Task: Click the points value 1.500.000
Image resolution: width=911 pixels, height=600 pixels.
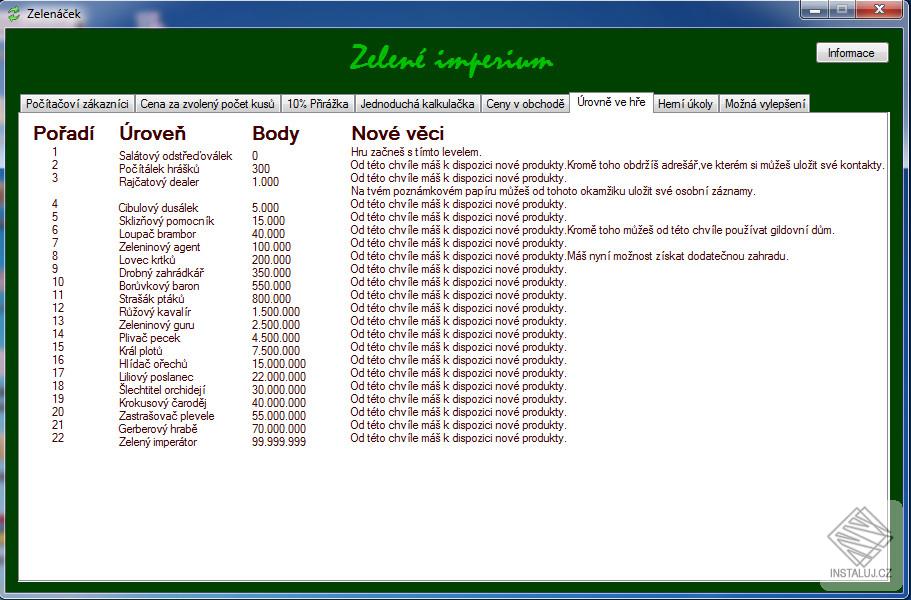Action: pos(276,312)
